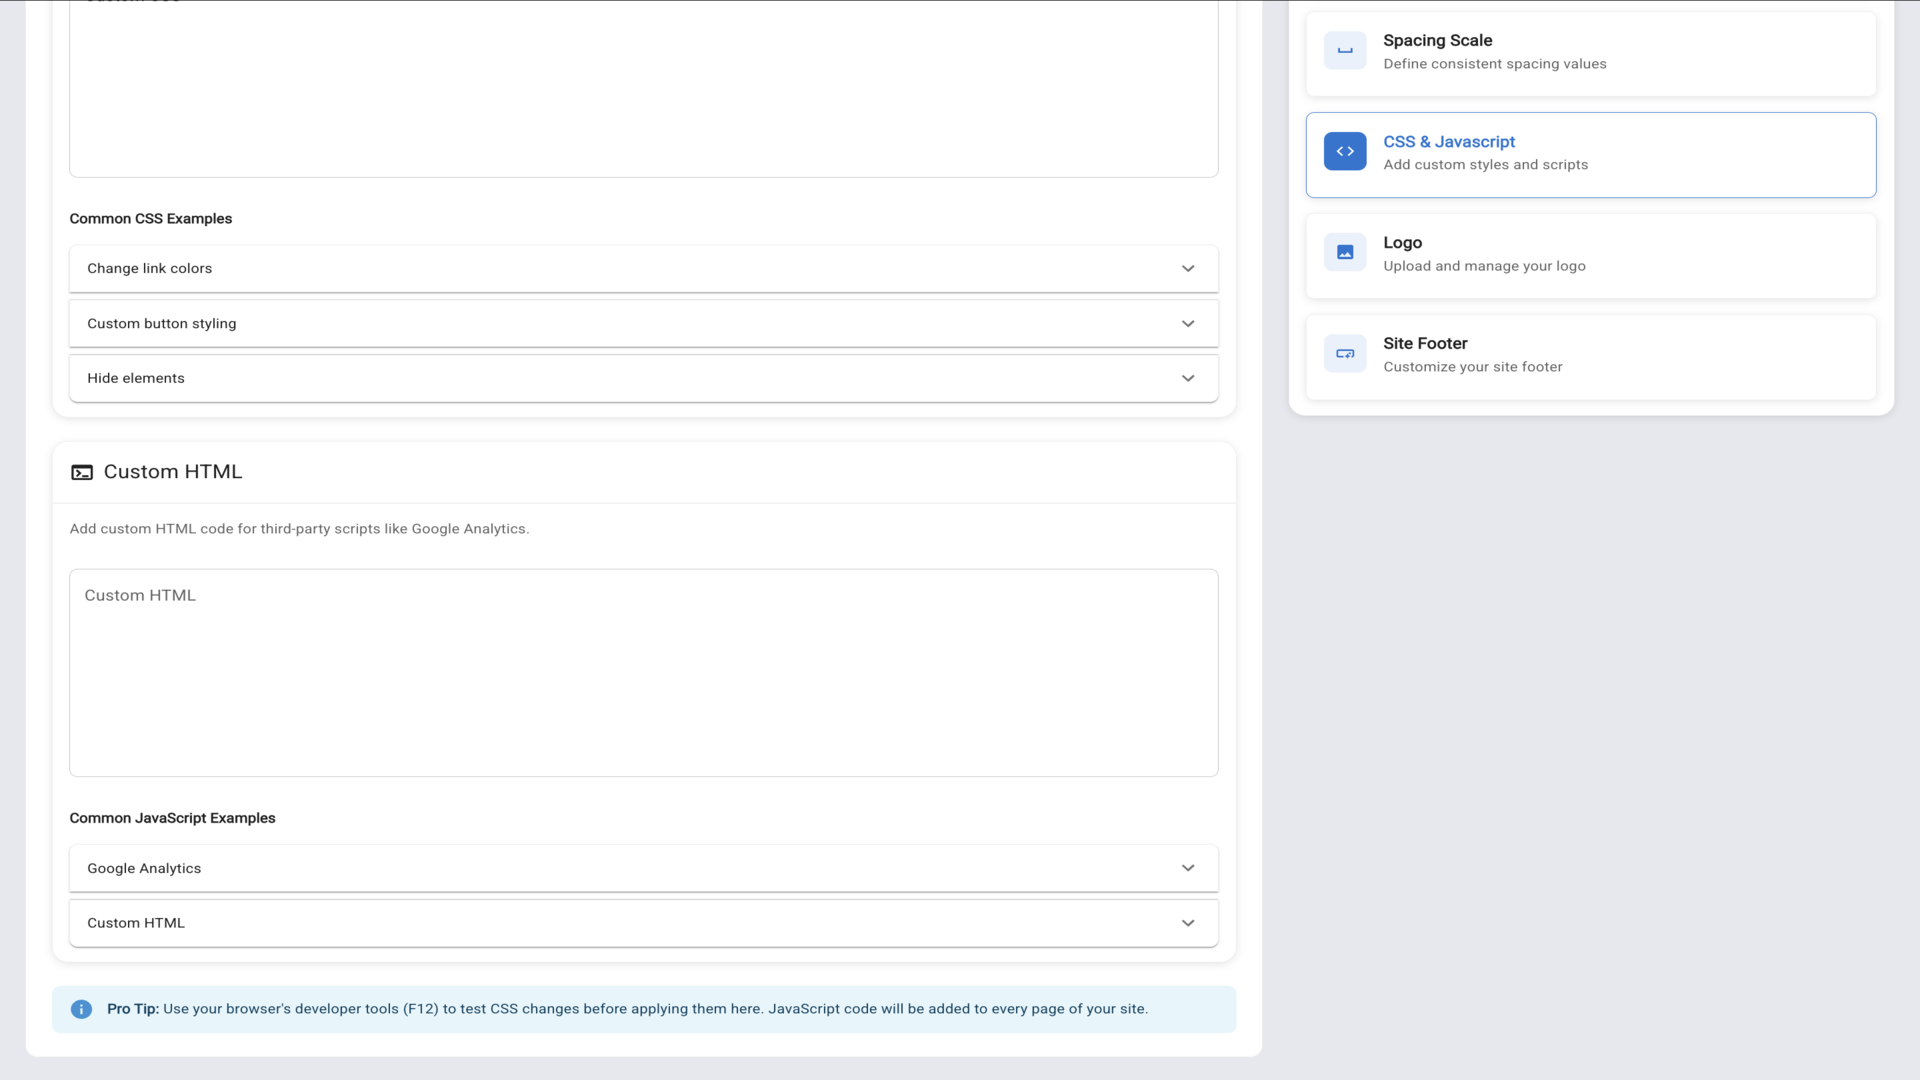Click the Custom HTML terminal icon
1920x1080 pixels.
[82, 473]
